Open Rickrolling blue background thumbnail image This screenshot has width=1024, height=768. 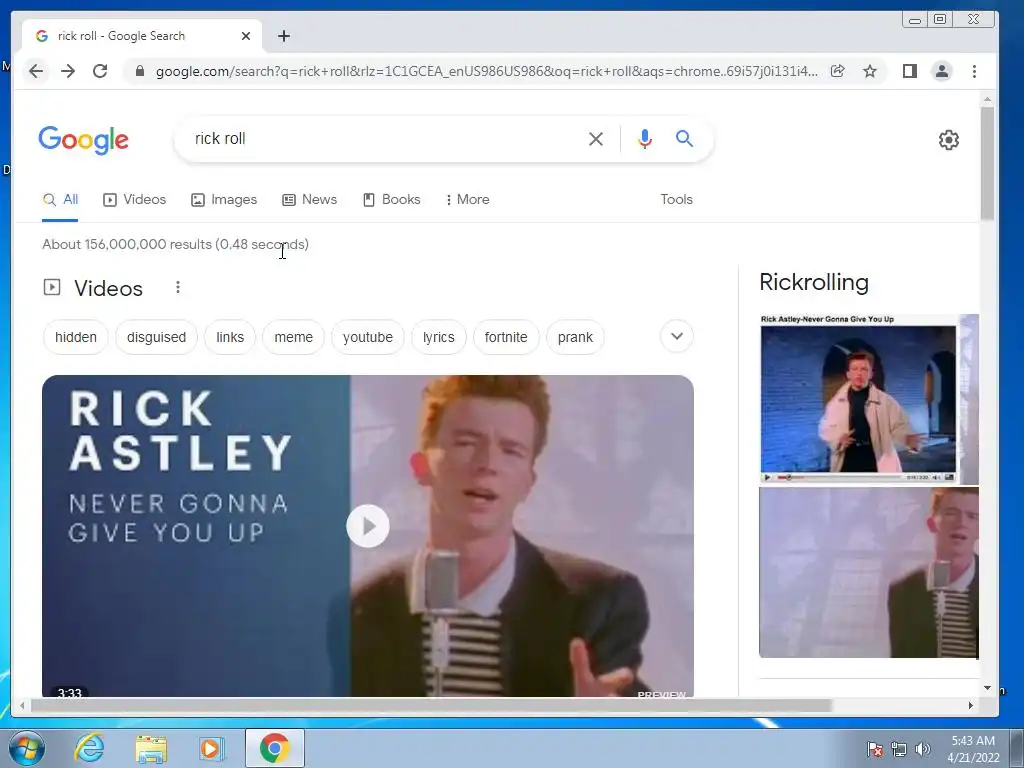858,399
